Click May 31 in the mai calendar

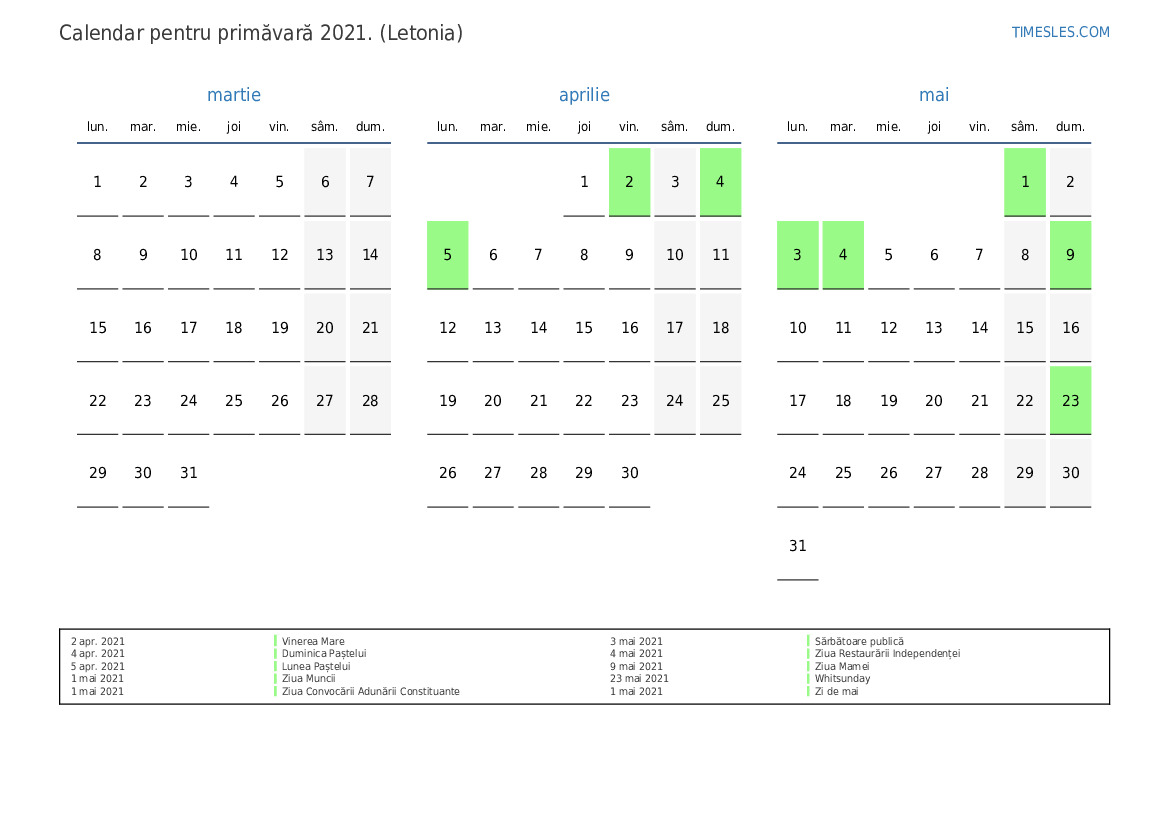[x=797, y=546]
